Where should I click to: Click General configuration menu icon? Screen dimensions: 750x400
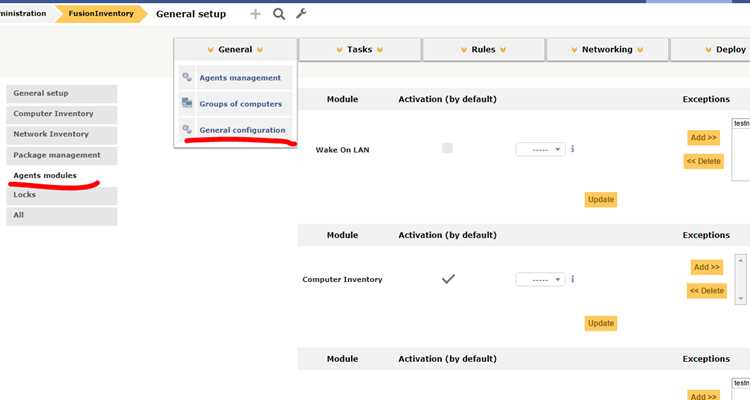(x=187, y=129)
